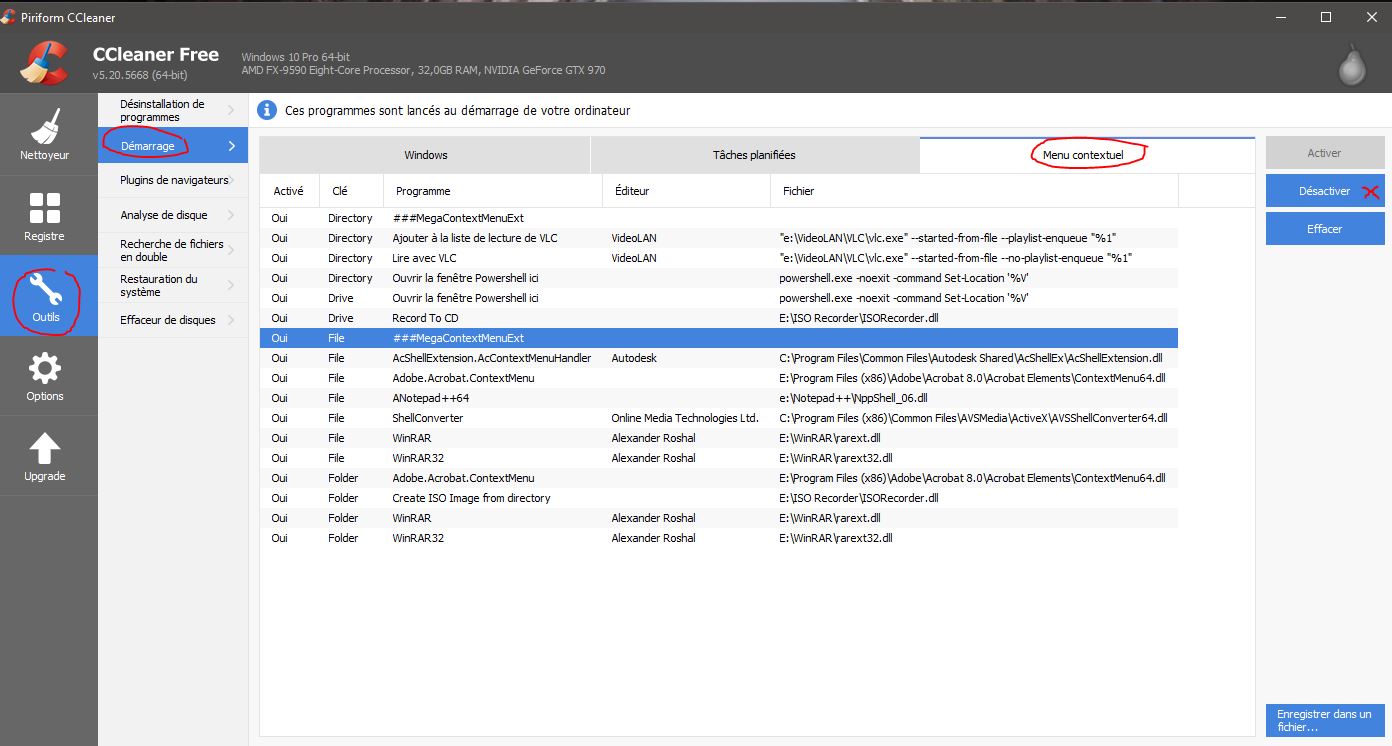The image size is (1392, 746).
Task: Expand Plugins de navigateurs chevron
Action: tap(232, 180)
